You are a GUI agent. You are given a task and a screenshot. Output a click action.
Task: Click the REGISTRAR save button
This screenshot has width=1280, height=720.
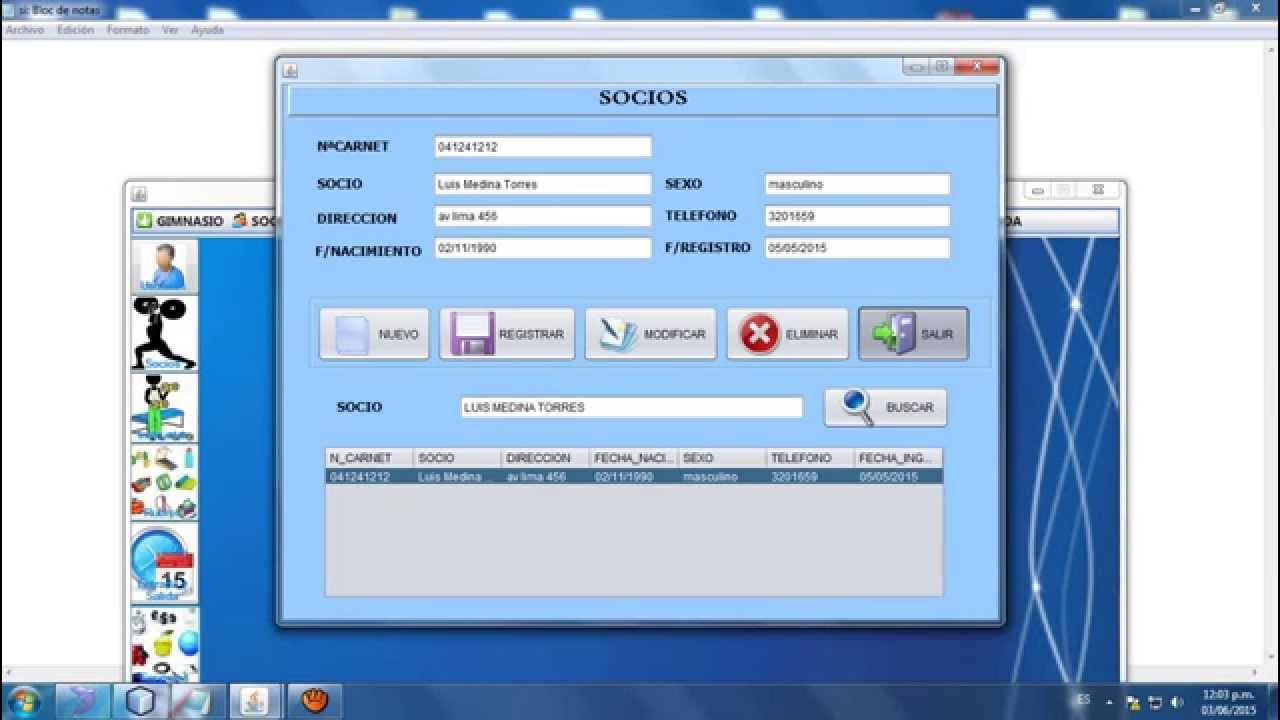[507, 334]
